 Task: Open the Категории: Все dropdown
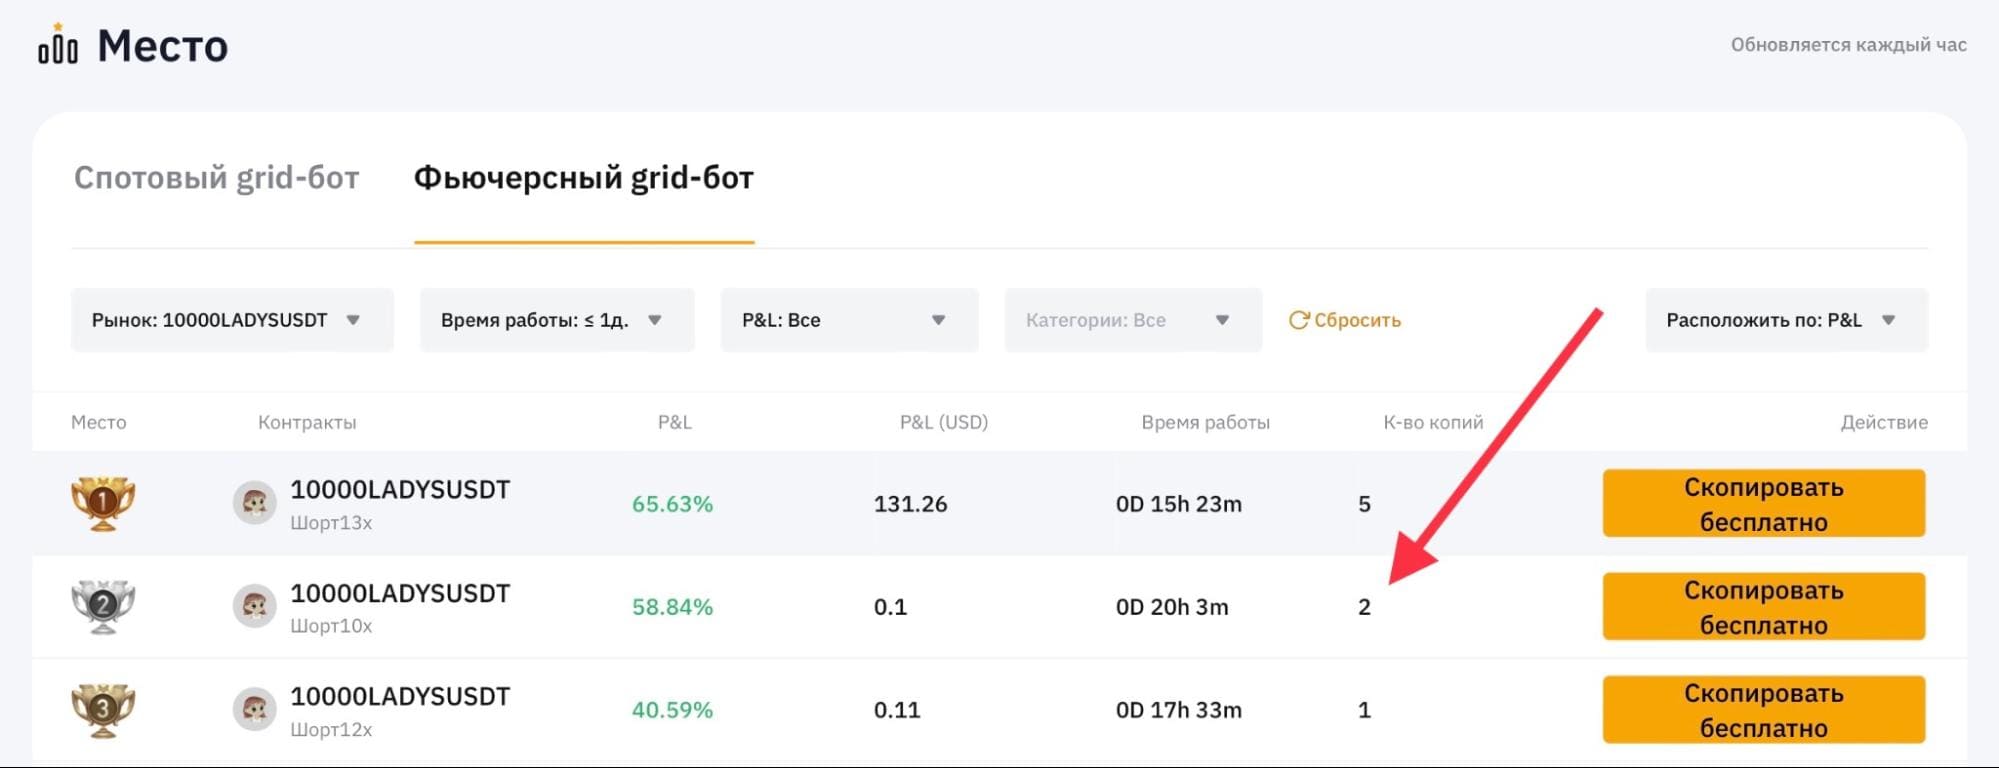tap(1133, 320)
